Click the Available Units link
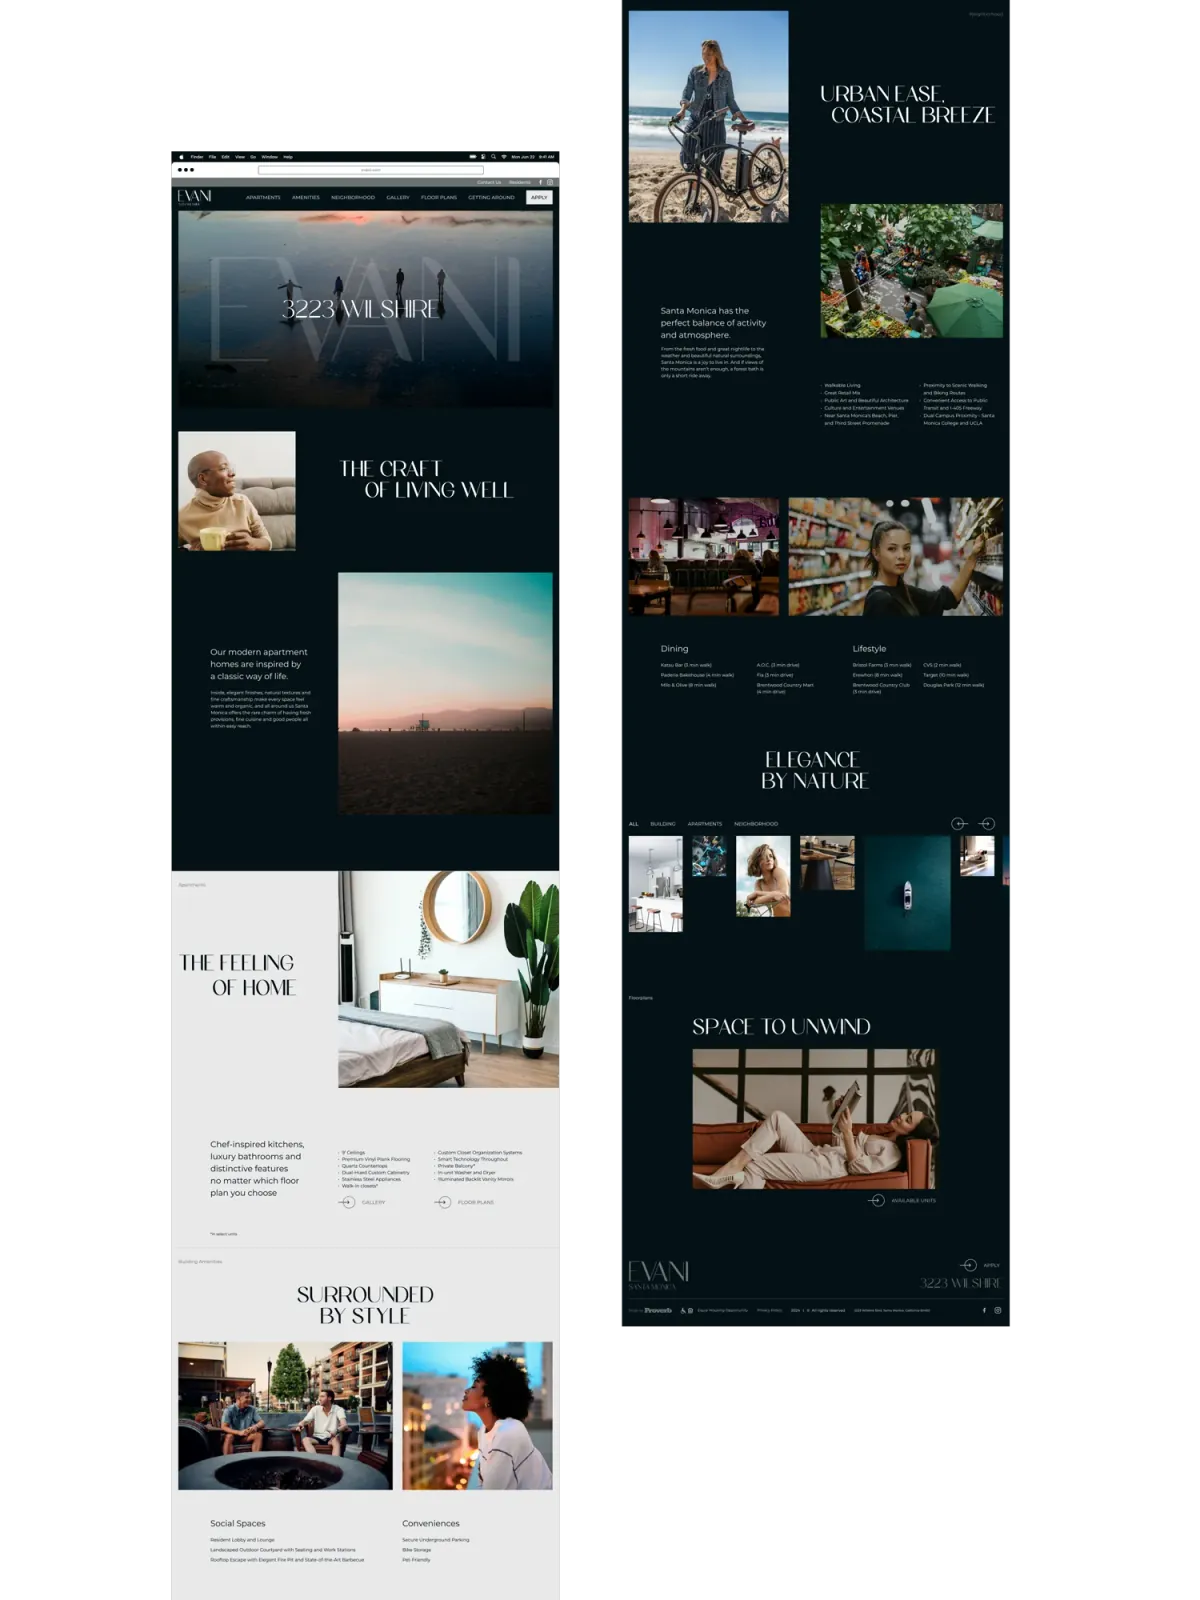 point(914,1200)
